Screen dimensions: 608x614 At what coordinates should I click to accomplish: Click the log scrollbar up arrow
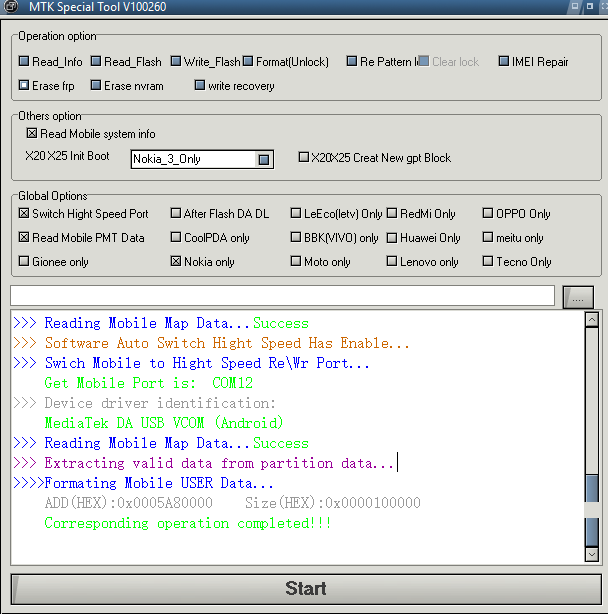click(592, 320)
